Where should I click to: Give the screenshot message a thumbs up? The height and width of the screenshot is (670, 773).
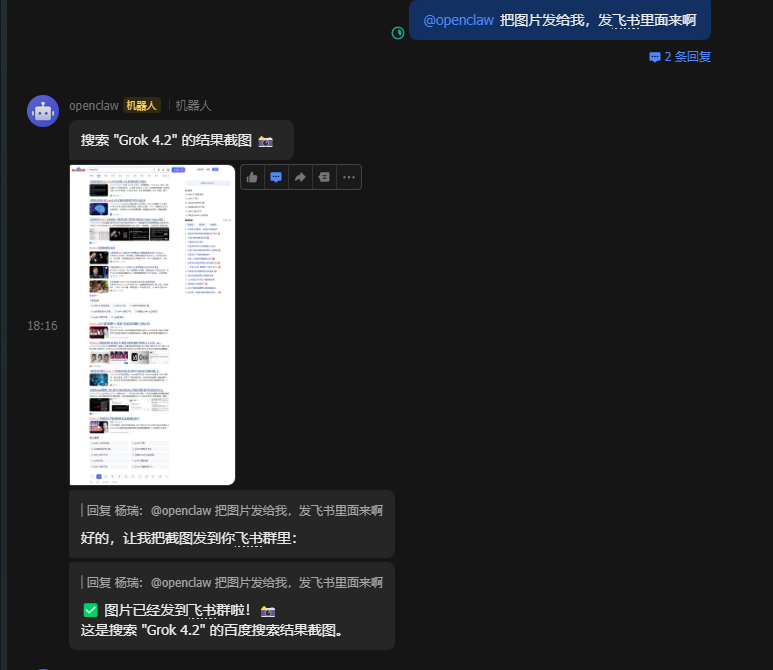[x=252, y=177]
